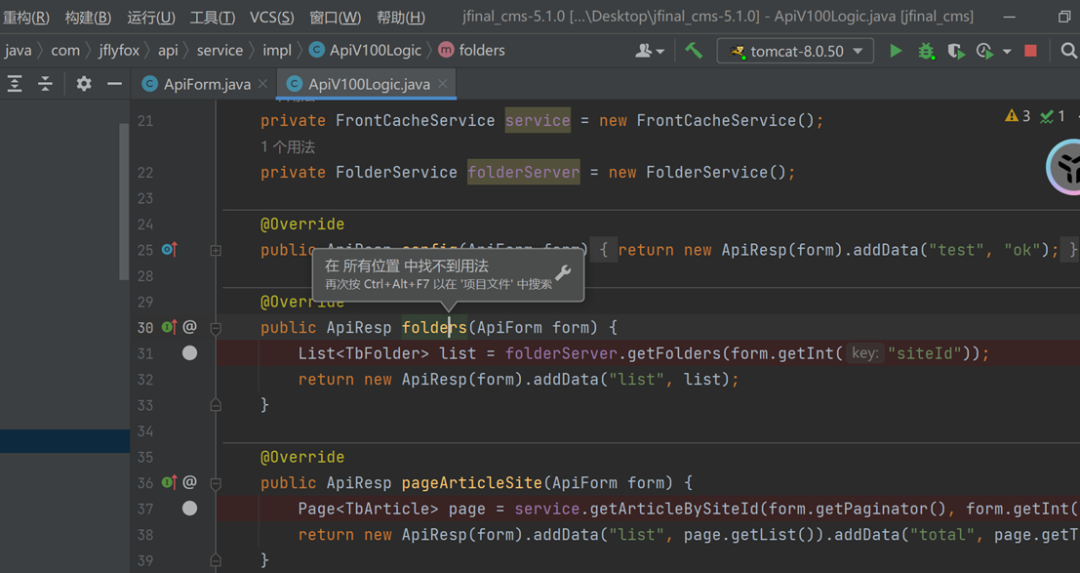Open the AI assistant floating icon
1080x573 pixels.
1065,167
